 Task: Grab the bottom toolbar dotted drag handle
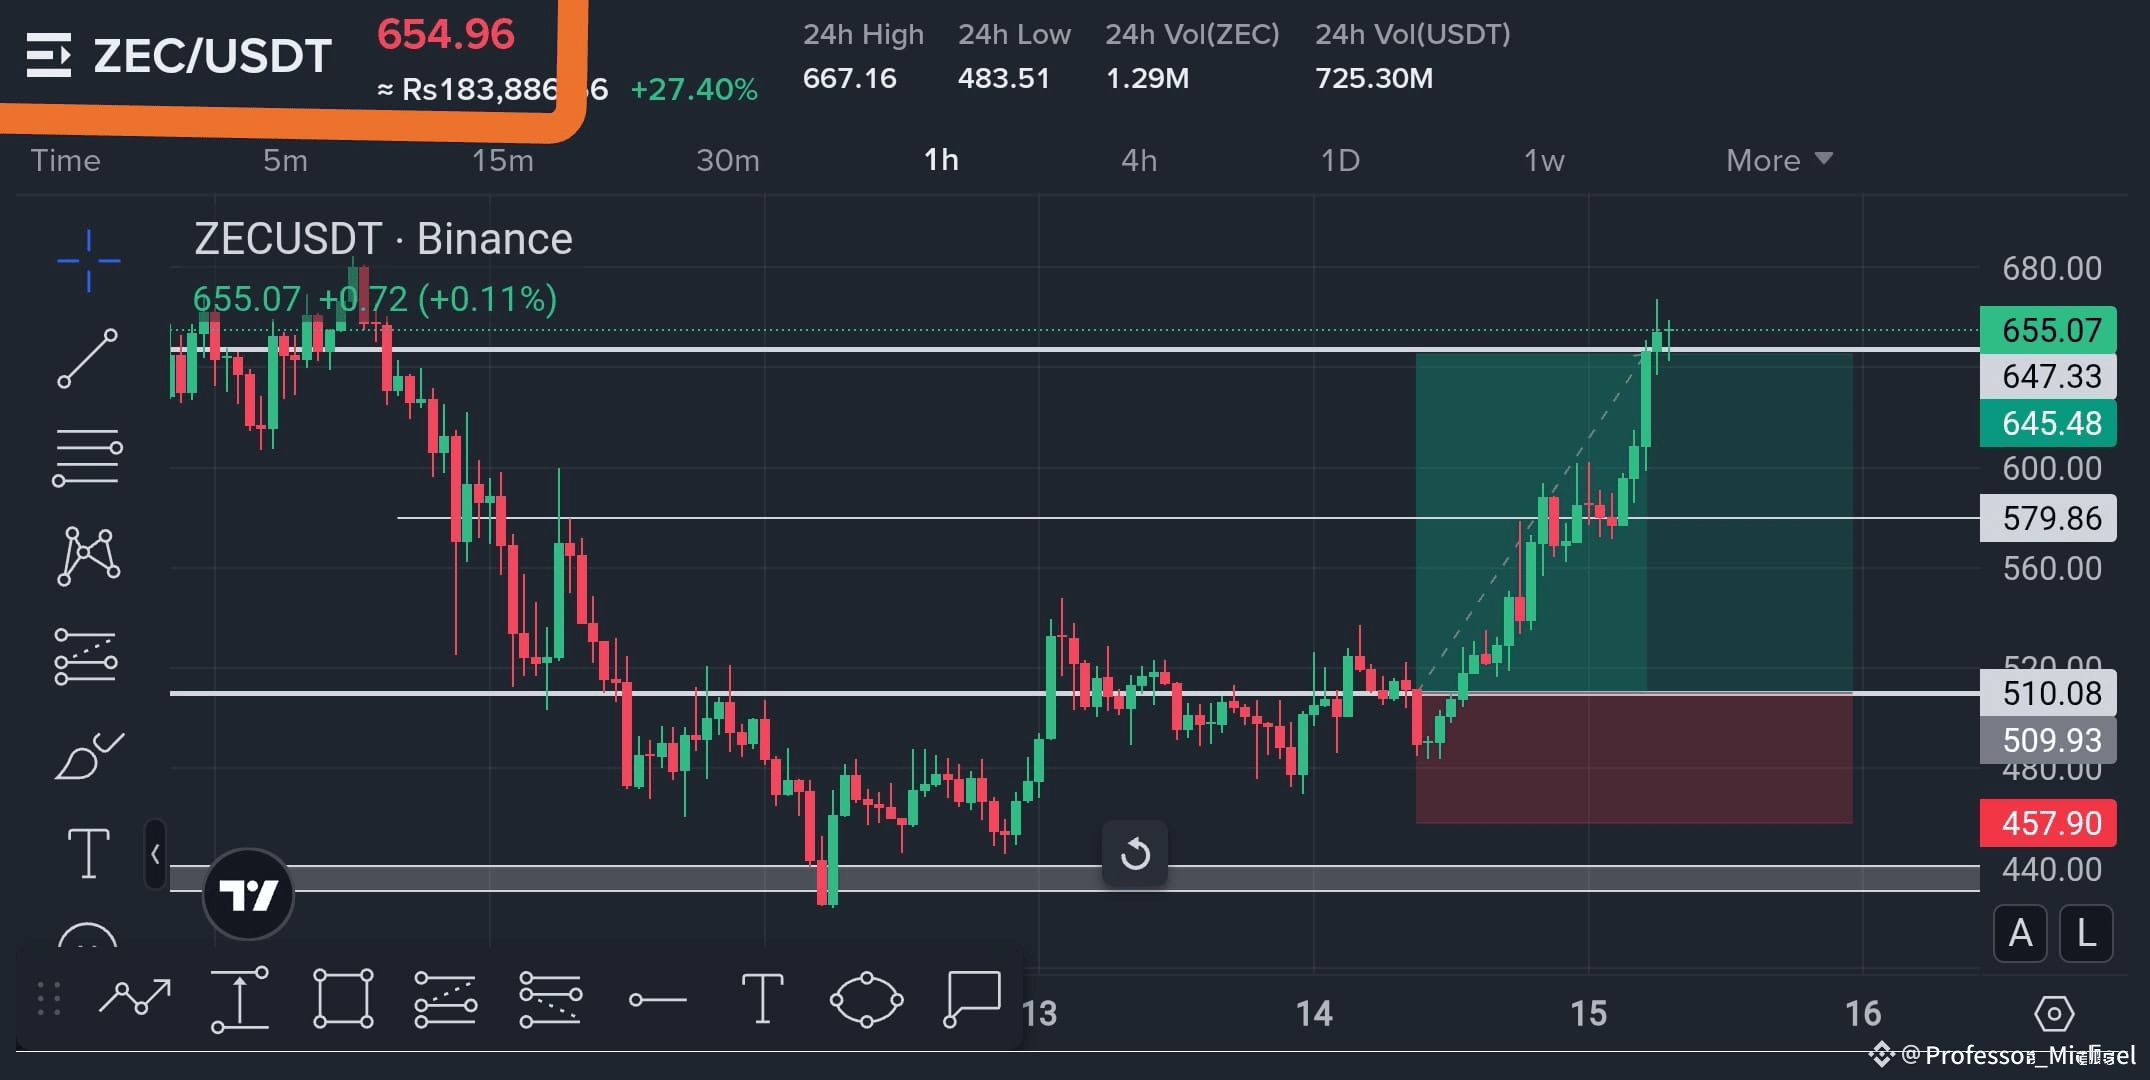(48, 999)
